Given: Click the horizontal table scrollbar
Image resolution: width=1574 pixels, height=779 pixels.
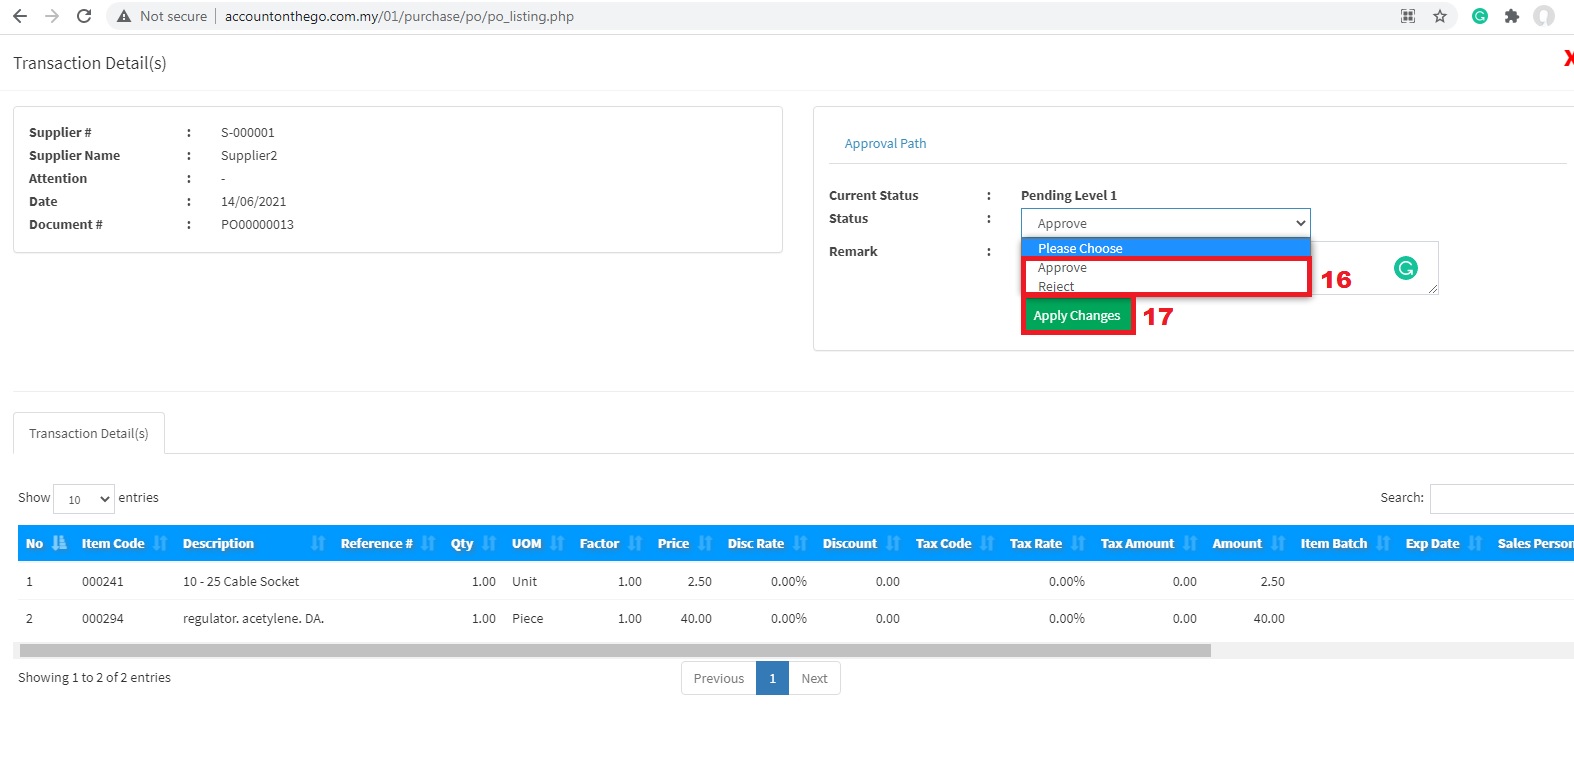Looking at the screenshot, I should (615, 651).
